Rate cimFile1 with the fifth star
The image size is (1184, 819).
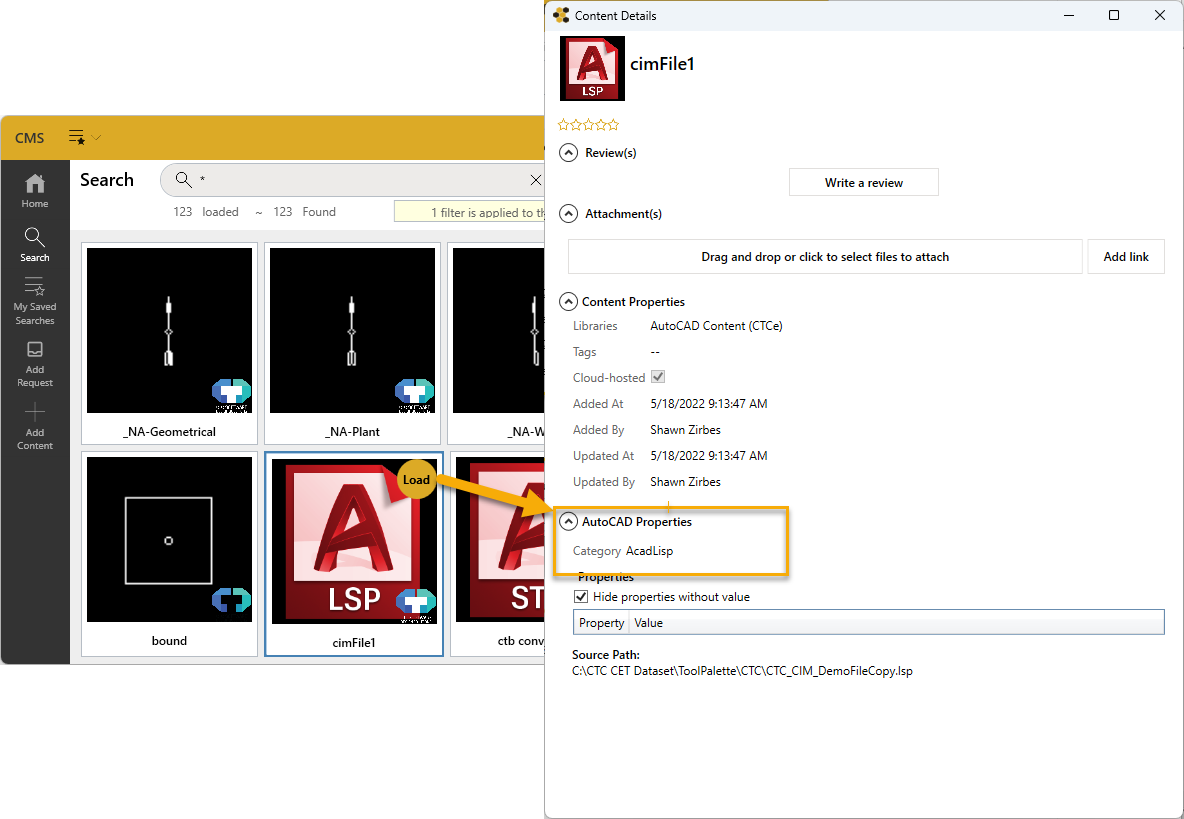(x=613, y=125)
